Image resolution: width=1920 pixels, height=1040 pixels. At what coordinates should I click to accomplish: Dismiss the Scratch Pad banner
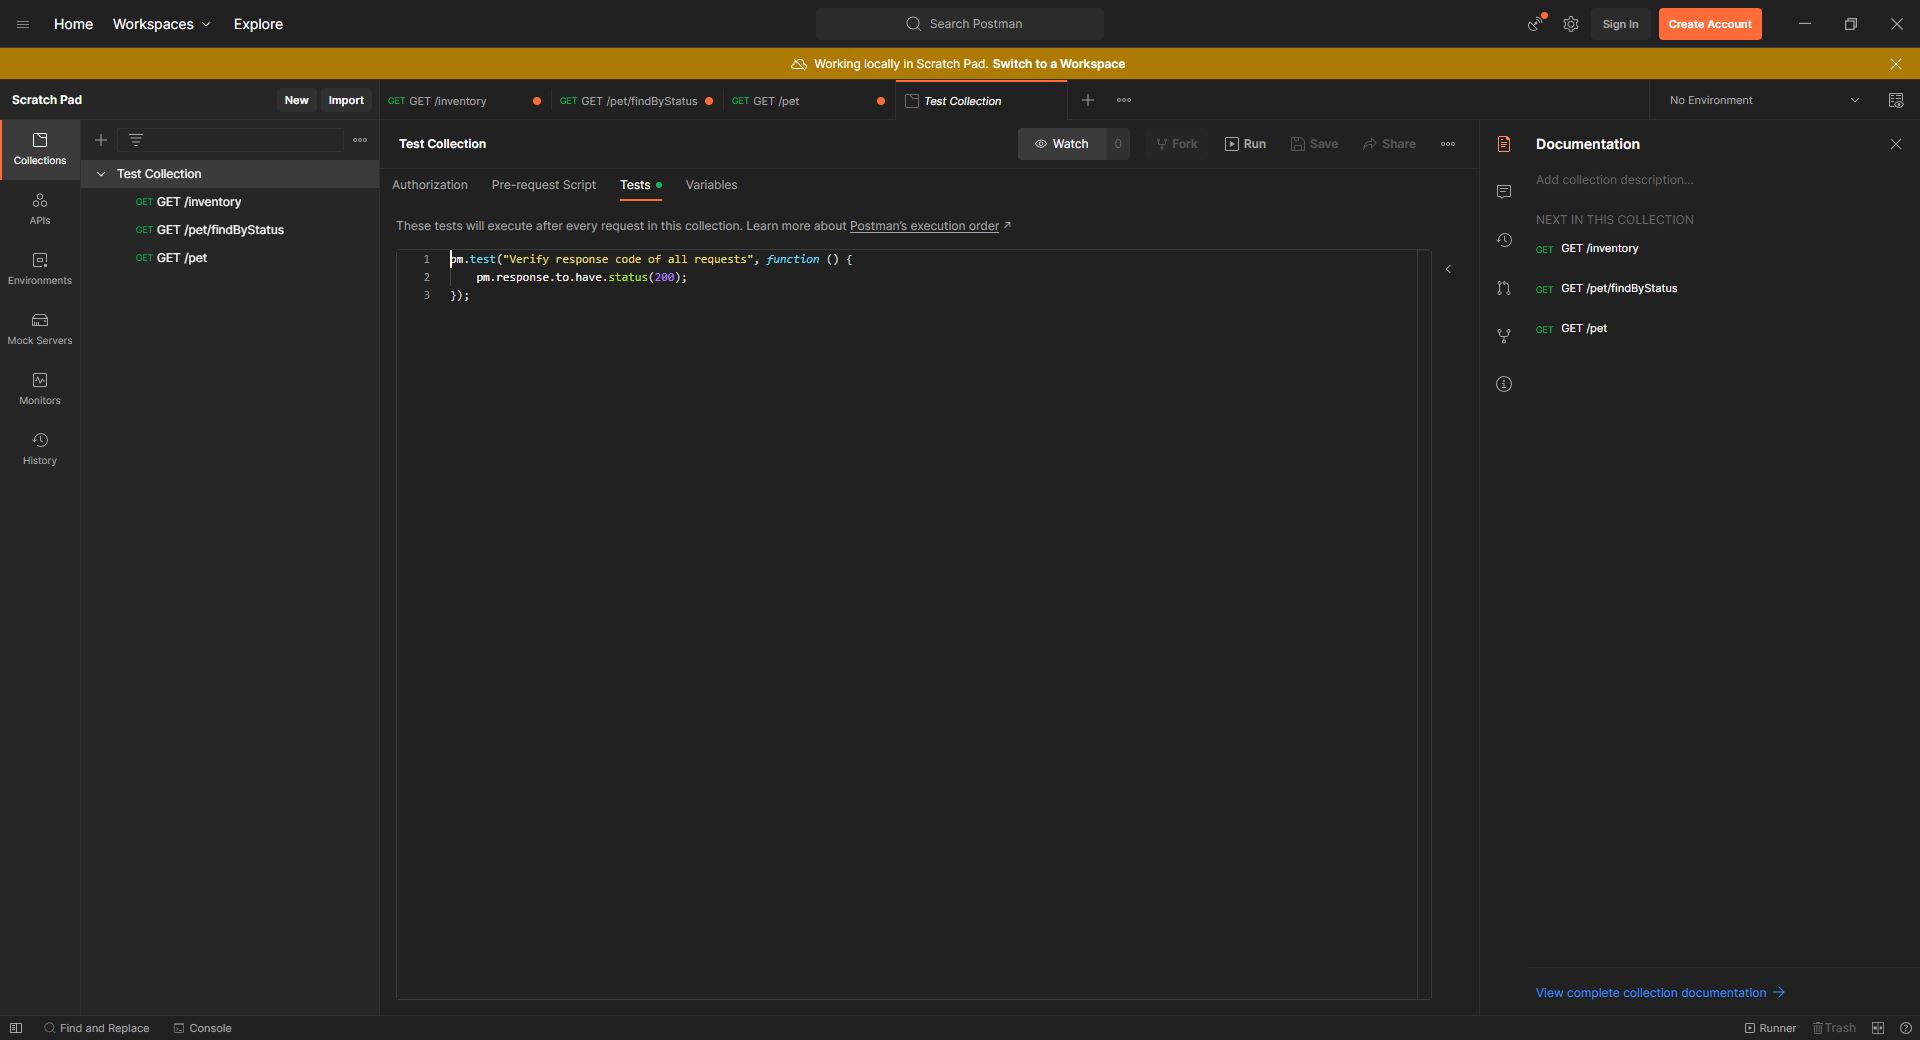click(x=1896, y=64)
